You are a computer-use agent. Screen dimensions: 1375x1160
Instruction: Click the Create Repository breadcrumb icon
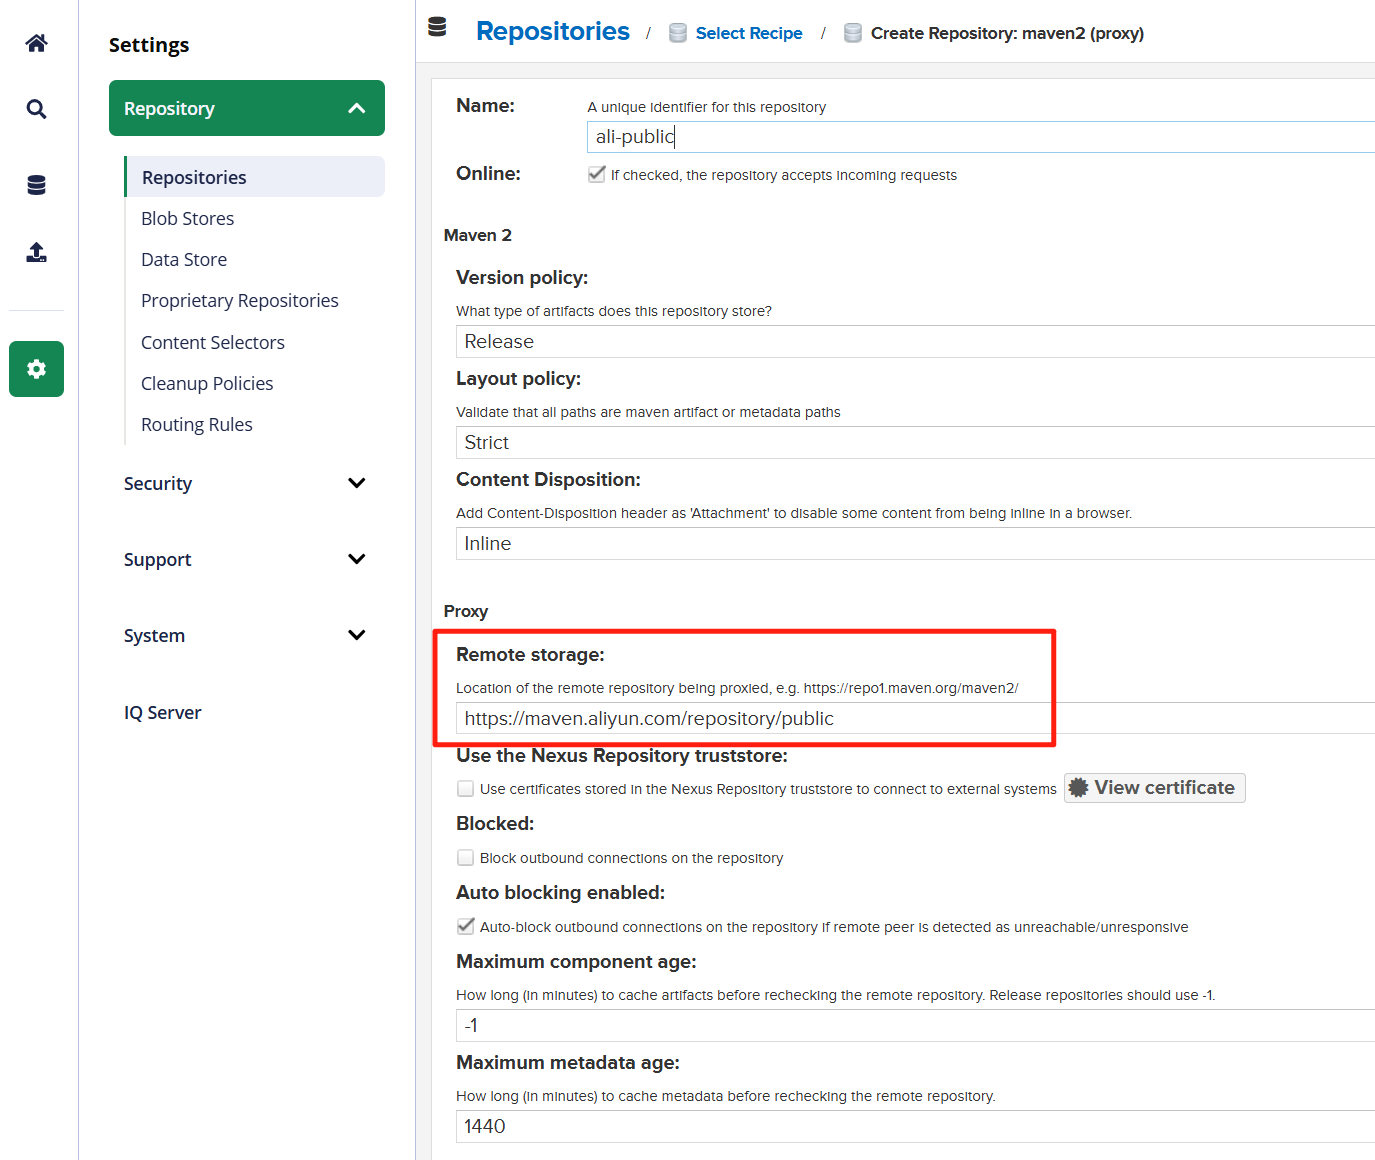pyautogui.click(x=853, y=33)
